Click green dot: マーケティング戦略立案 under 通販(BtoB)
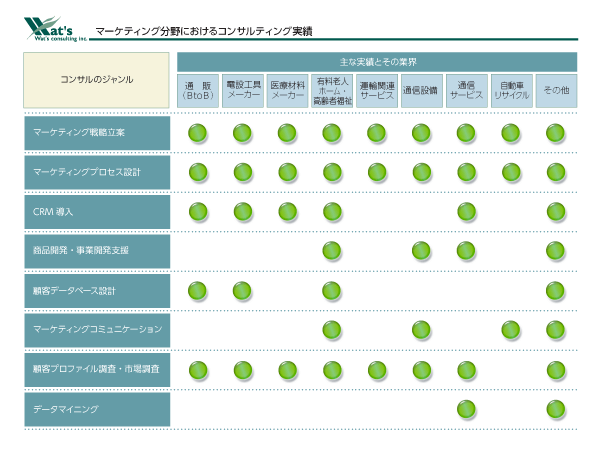 click(197, 133)
